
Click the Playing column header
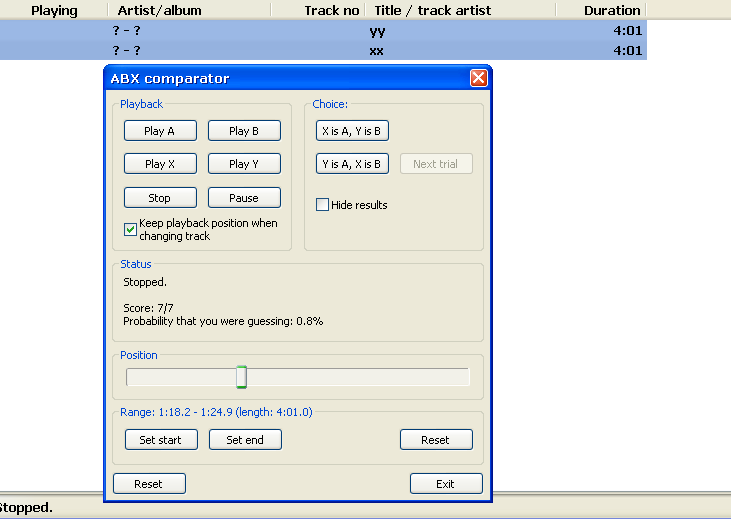coord(54,10)
